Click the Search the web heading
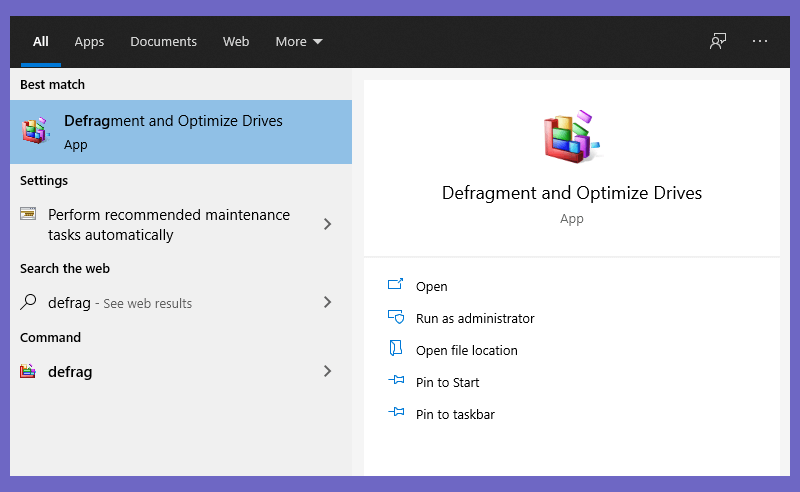 [65, 268]
